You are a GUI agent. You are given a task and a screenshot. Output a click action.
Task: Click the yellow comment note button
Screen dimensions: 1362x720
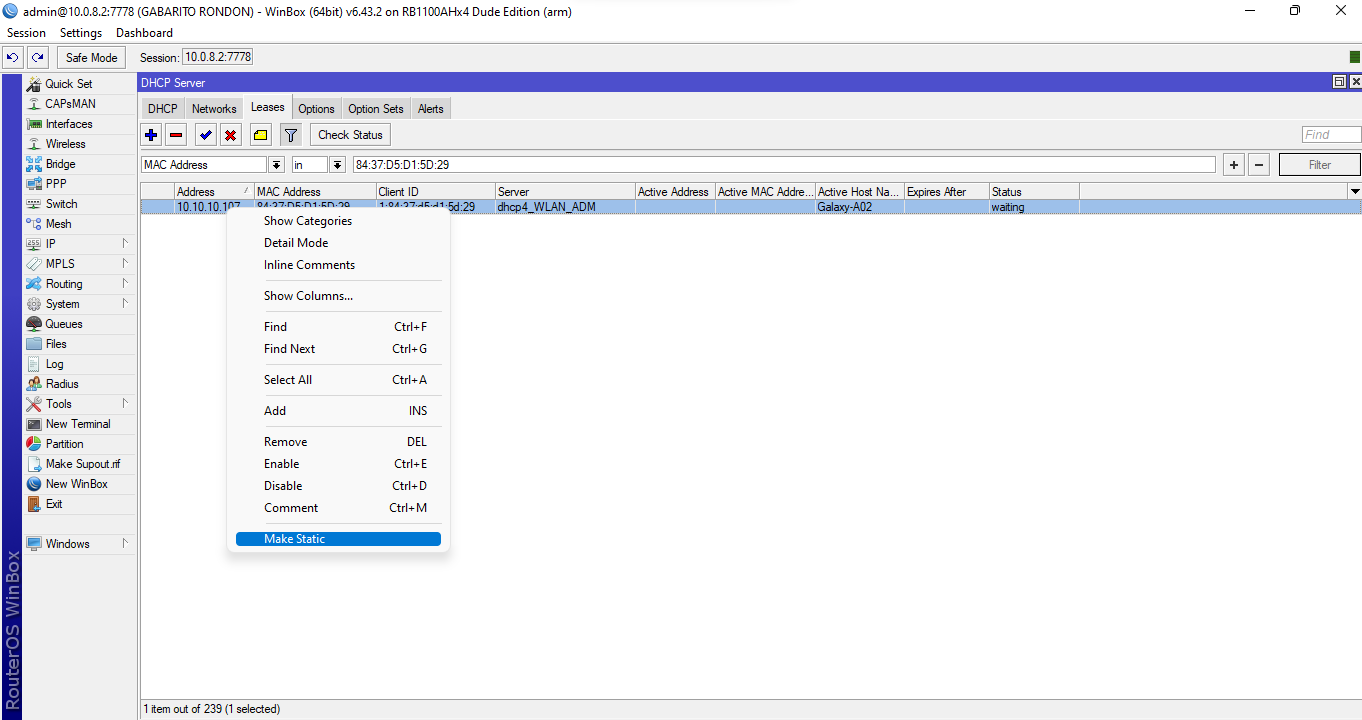(x=260, y=135)
